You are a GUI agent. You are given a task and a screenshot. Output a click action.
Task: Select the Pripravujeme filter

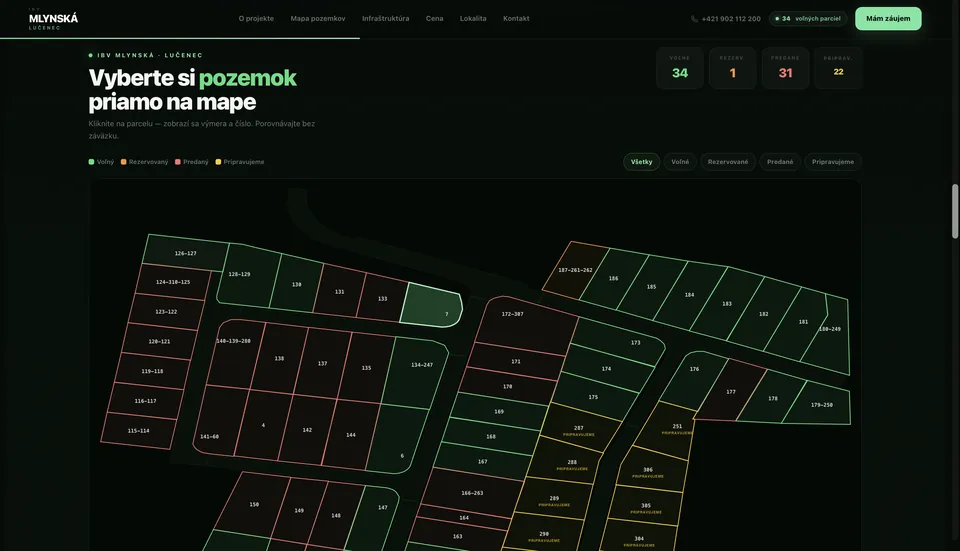pyautogui.click(x=833, y=162)
